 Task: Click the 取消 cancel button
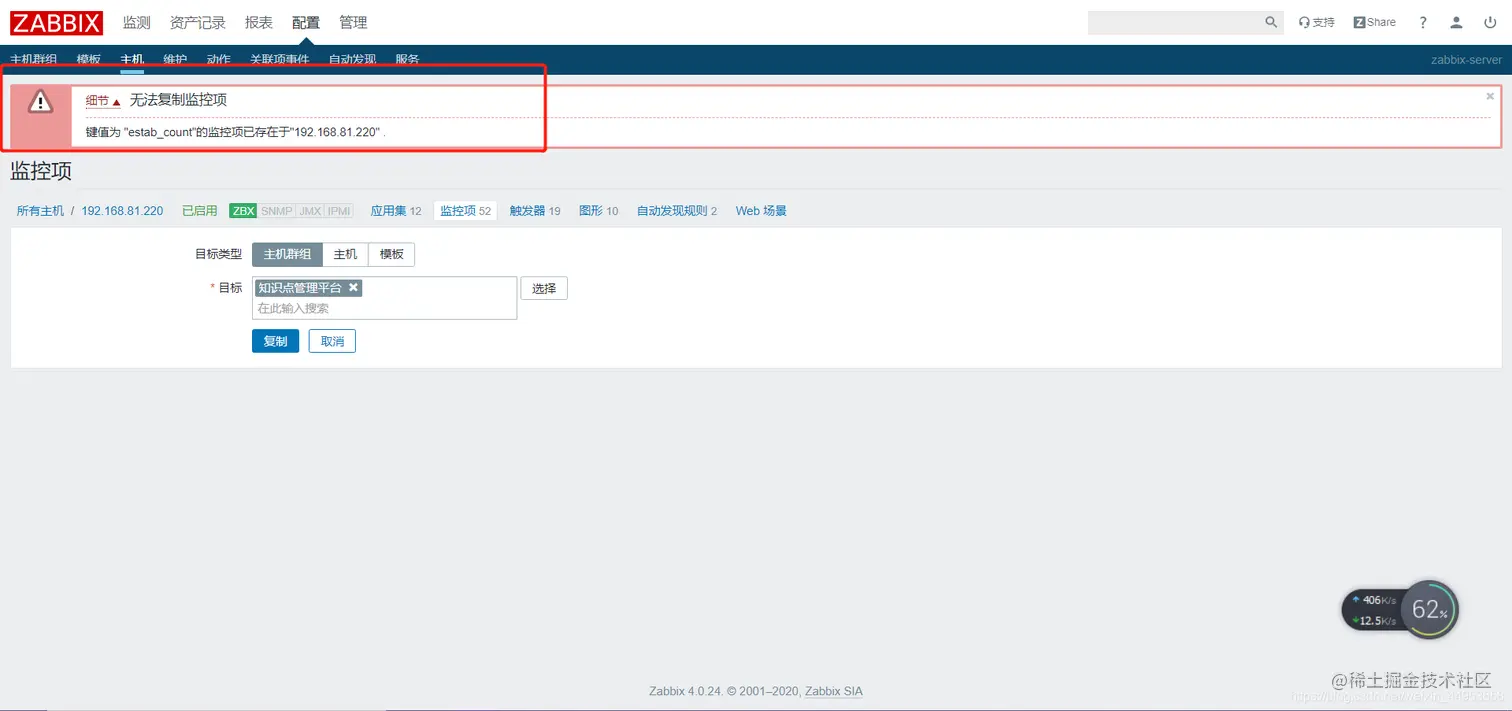332,341
